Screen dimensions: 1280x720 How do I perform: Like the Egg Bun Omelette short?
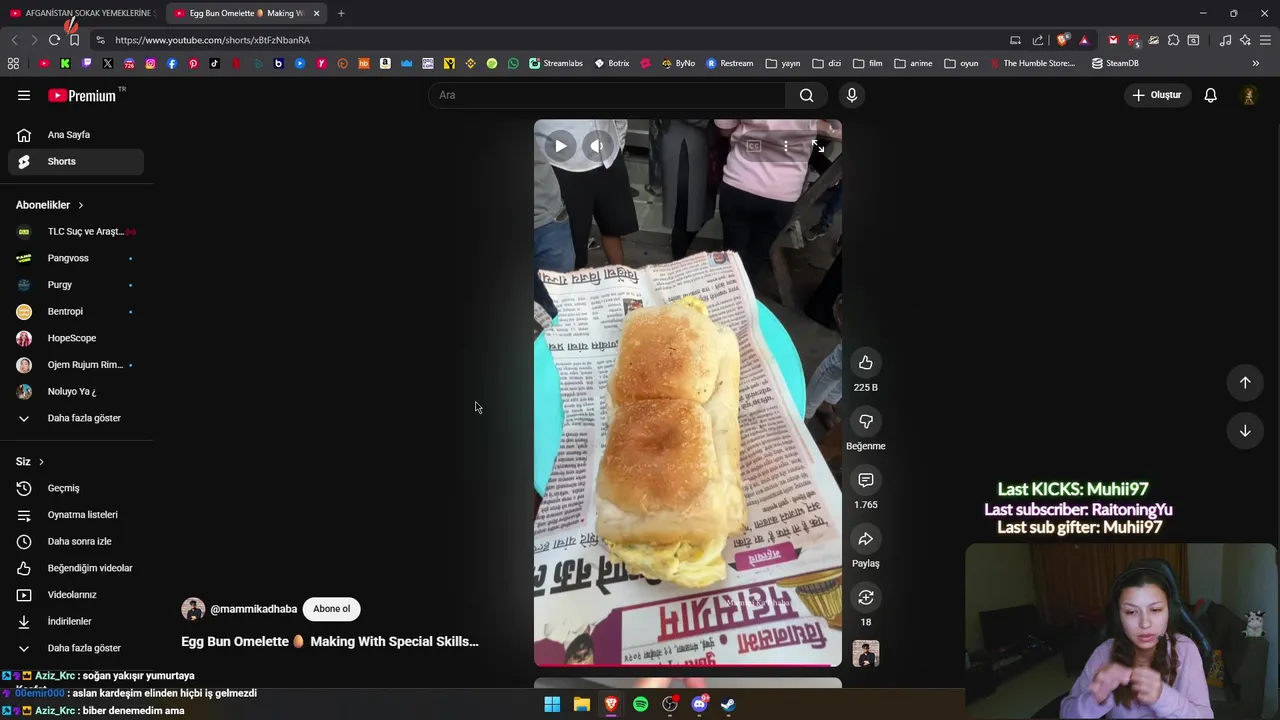[866, 363]
